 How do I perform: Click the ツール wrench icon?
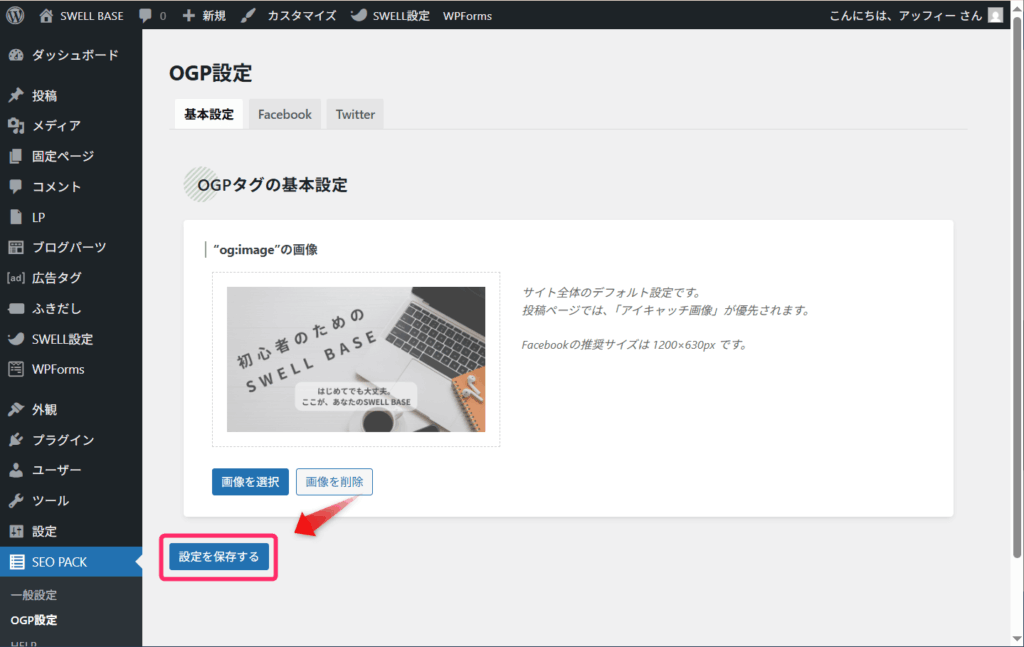click(16, 501)
